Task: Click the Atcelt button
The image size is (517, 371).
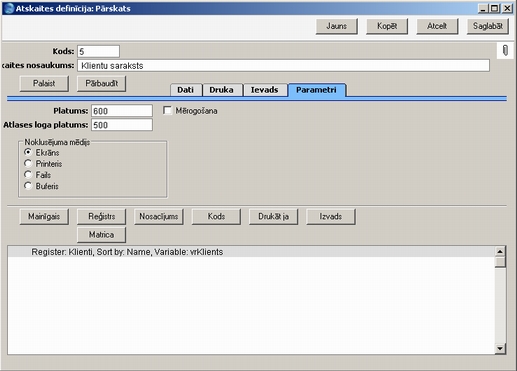Action: click(437, 26)
